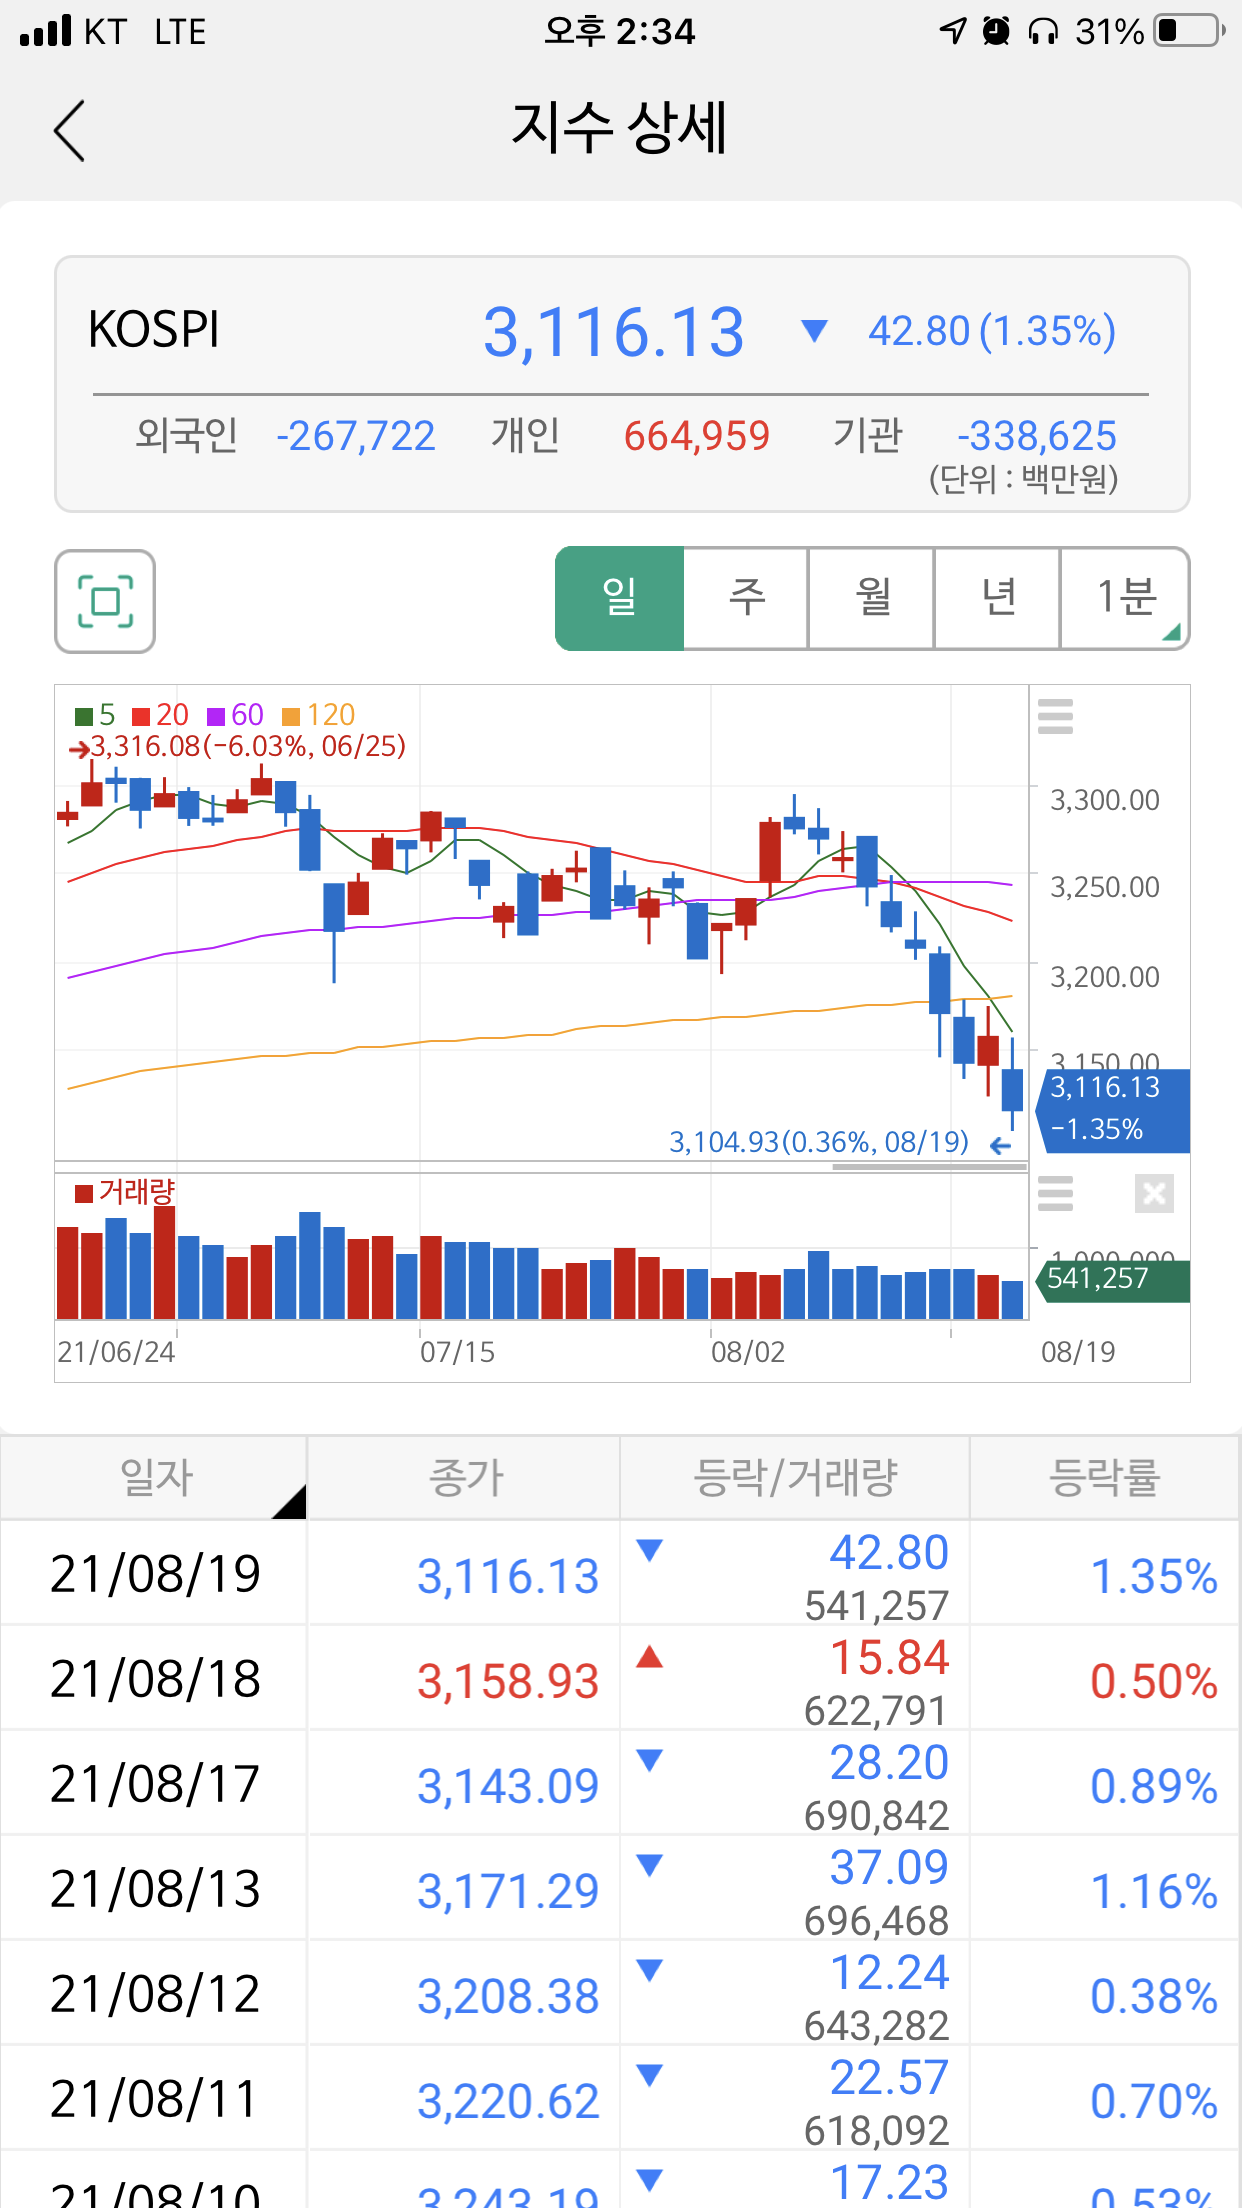1242x2208 pixels.
Task: Expand the 1분 minute interval dropdown
Action: tap(1126, 598)
